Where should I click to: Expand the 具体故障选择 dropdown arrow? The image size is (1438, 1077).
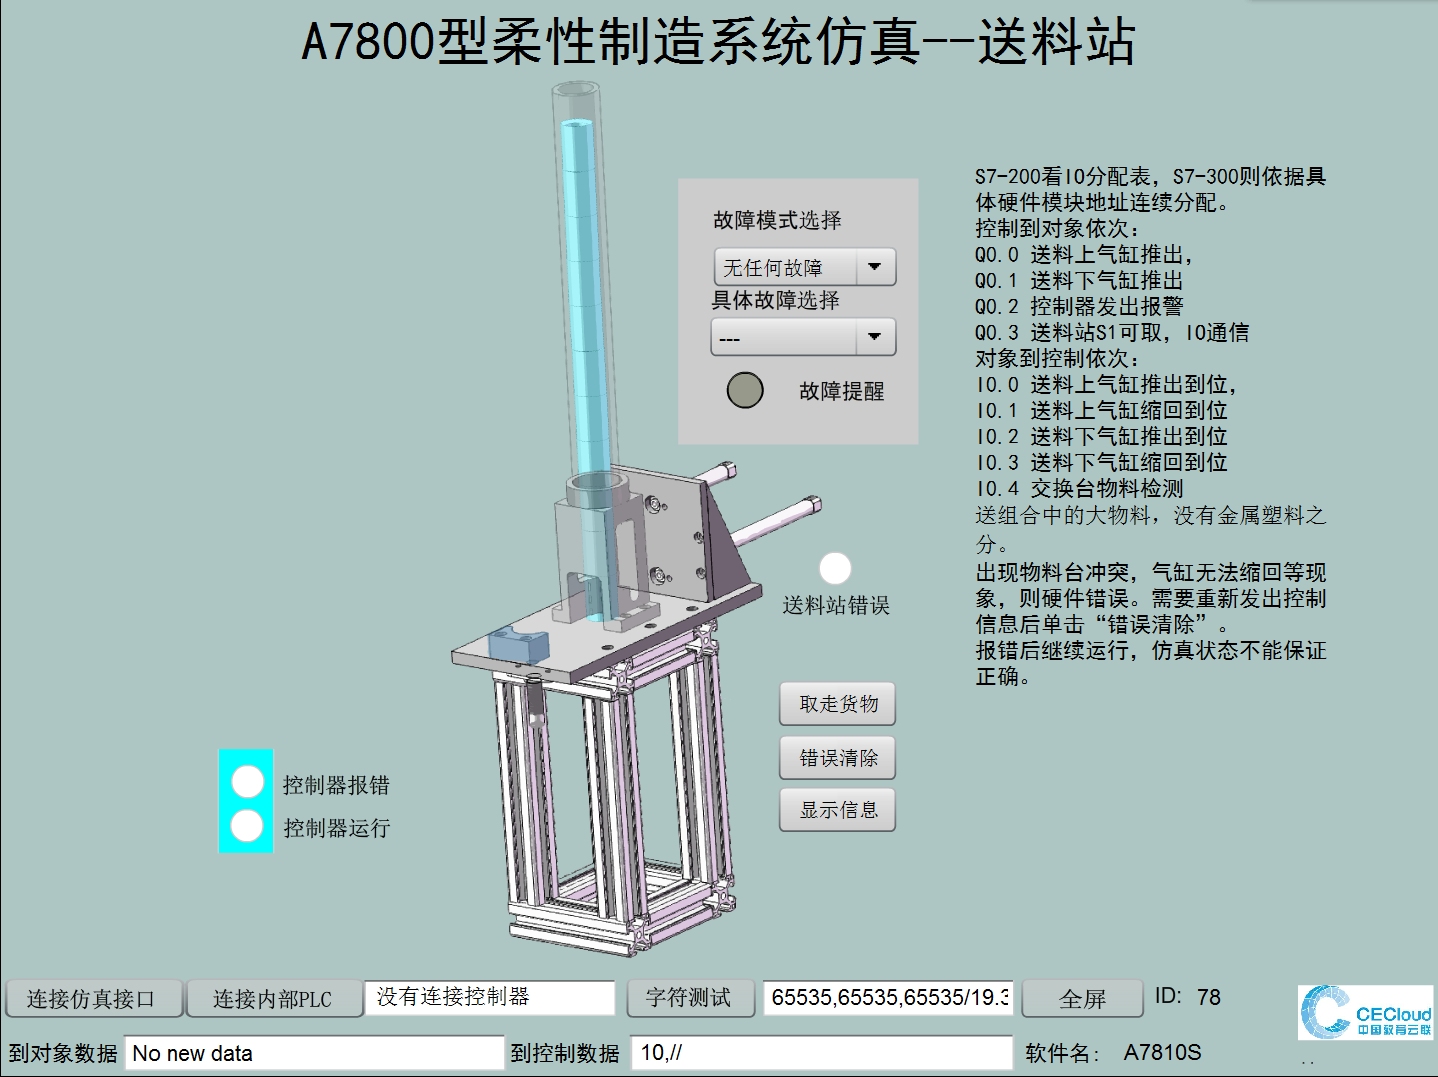coord(875,337)
